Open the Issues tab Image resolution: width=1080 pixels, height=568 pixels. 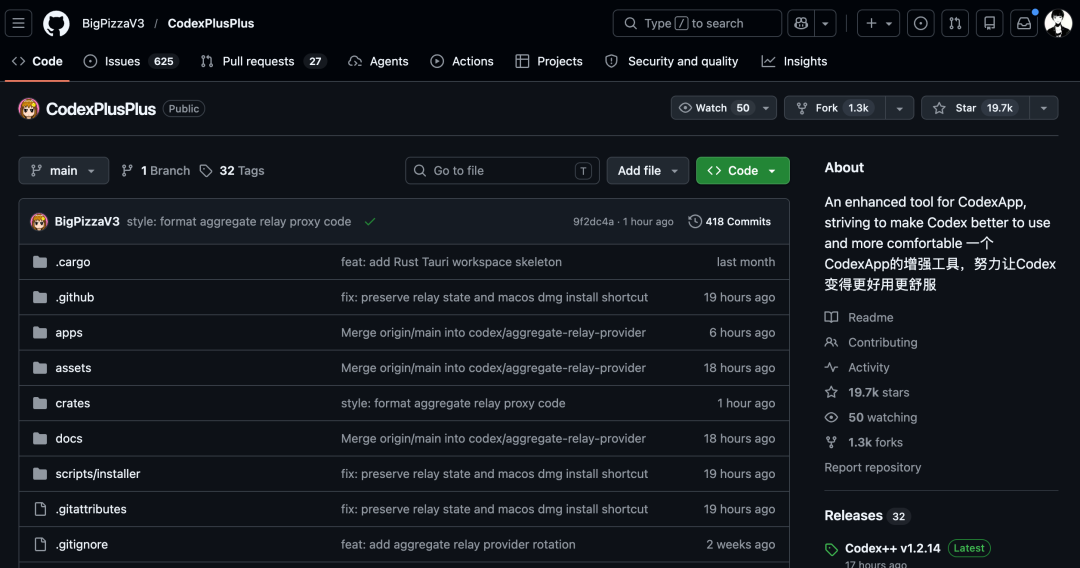[131, 61]
